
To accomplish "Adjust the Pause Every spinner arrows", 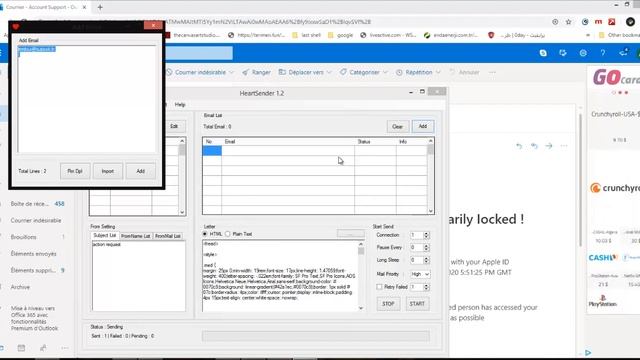I will point(427,247).
